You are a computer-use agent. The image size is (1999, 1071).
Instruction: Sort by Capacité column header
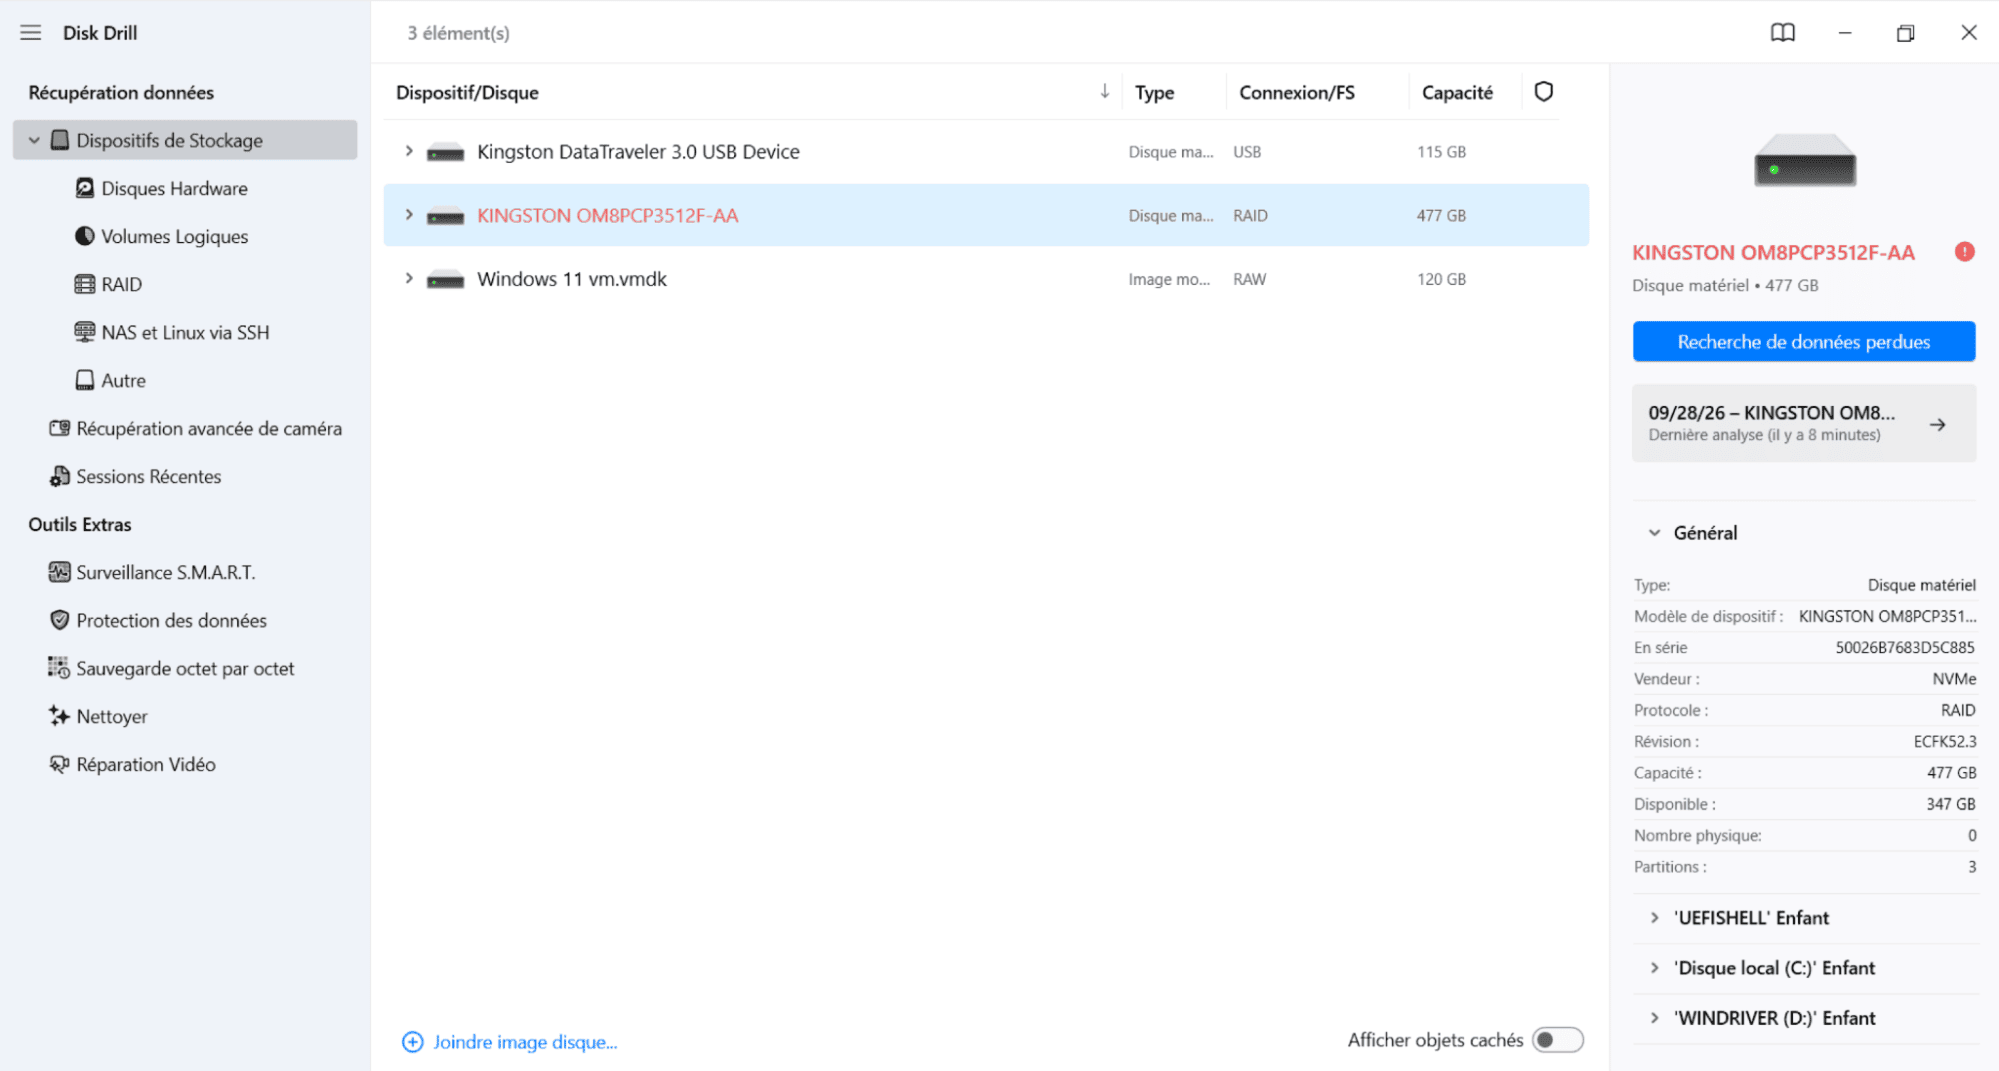[1457, 92]
